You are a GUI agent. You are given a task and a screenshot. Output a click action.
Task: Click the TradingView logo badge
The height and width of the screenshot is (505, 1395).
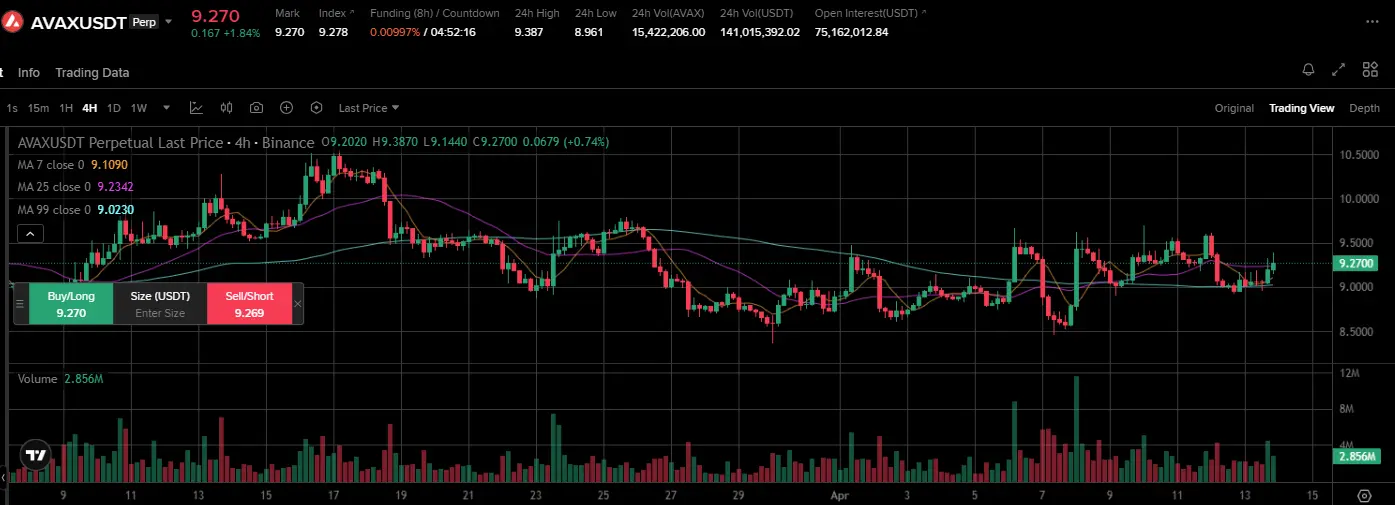pos(35,455)
